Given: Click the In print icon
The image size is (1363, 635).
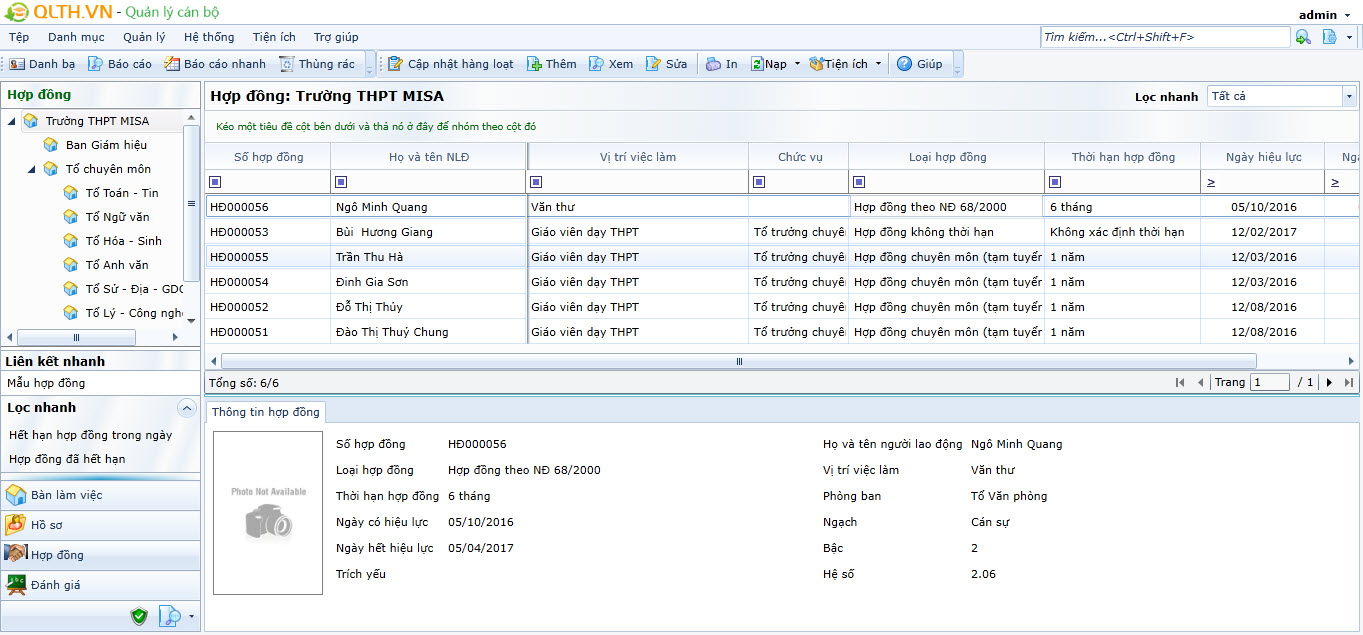Looking at the screenshot, I should pos(713,64).
